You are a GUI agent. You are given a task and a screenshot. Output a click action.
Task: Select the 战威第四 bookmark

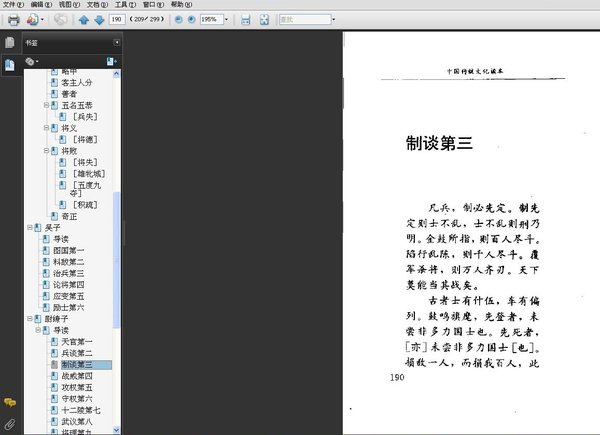pos(76,376)
